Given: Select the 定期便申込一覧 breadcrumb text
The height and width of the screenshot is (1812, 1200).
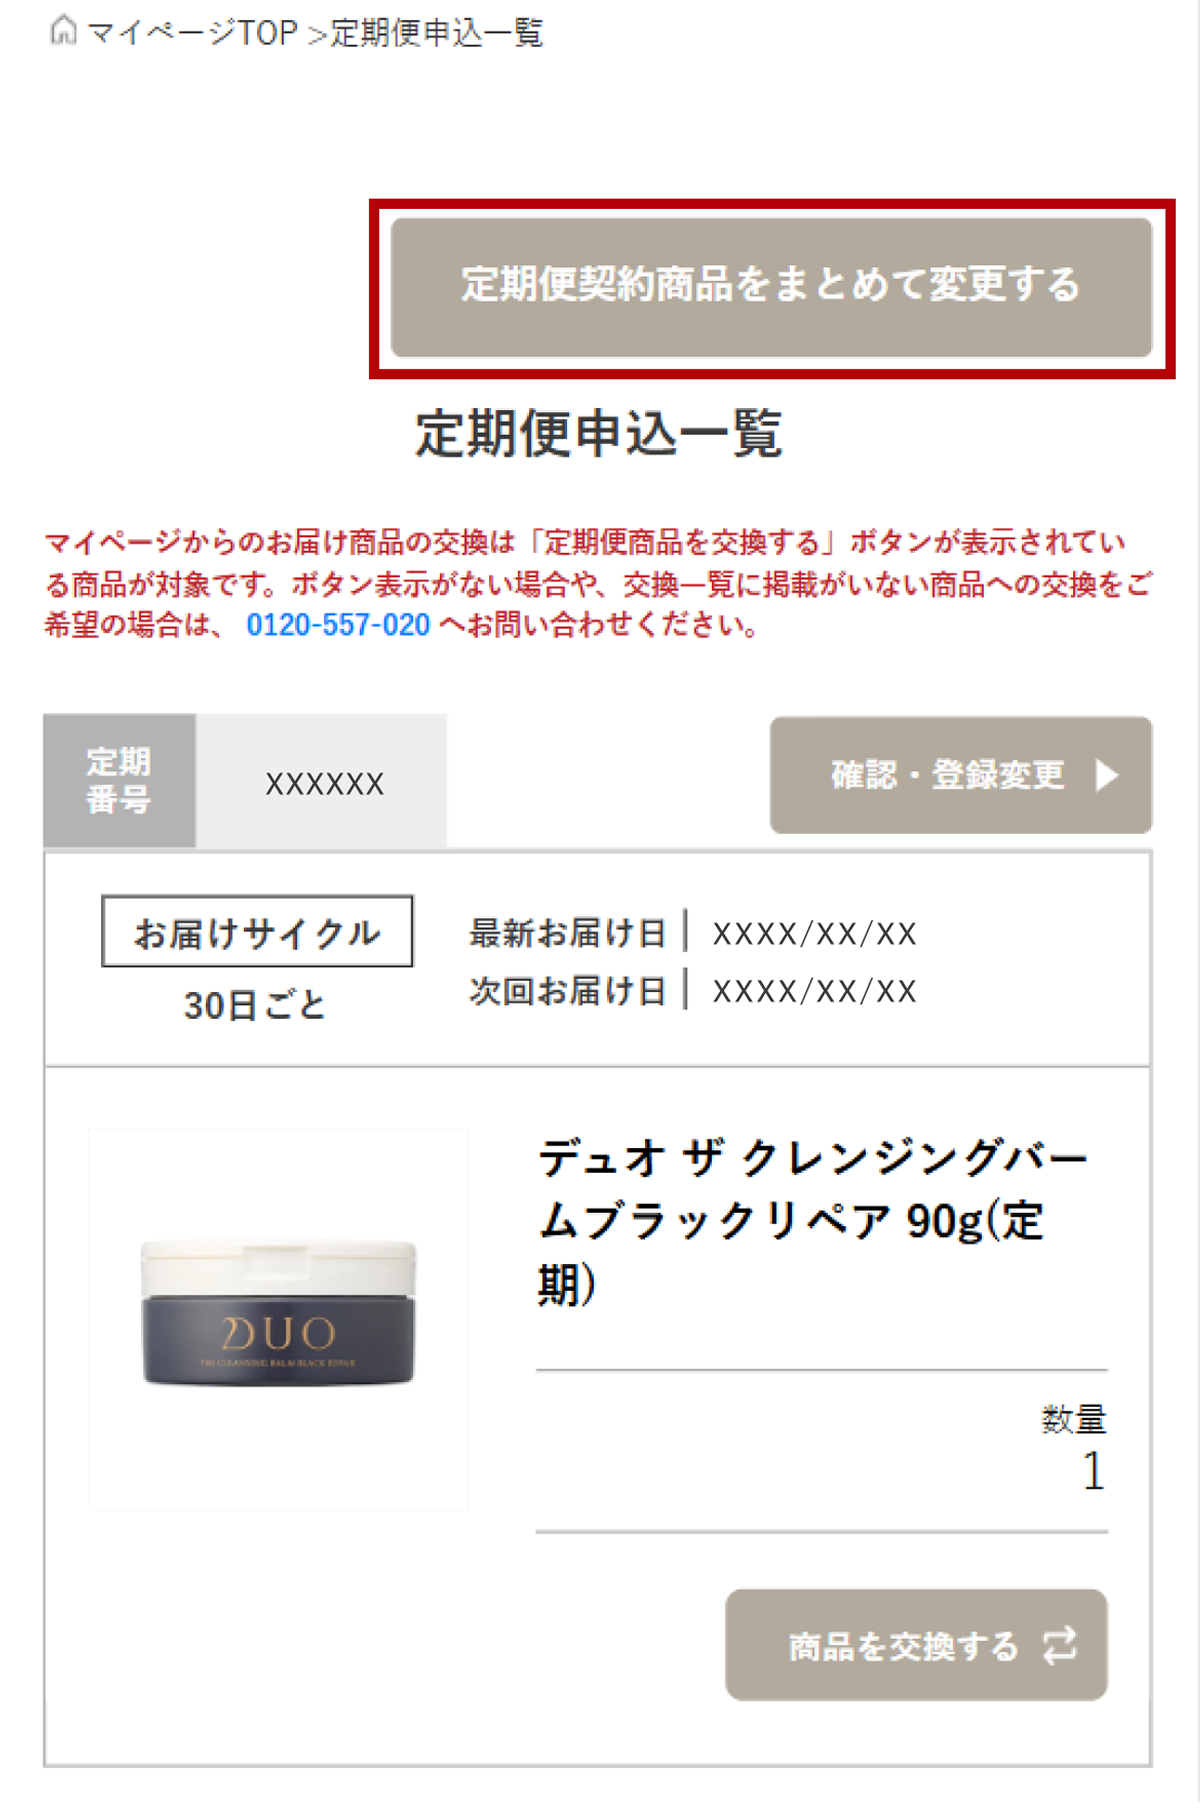Looking at the screenshot, I should [x=437, y=33].
